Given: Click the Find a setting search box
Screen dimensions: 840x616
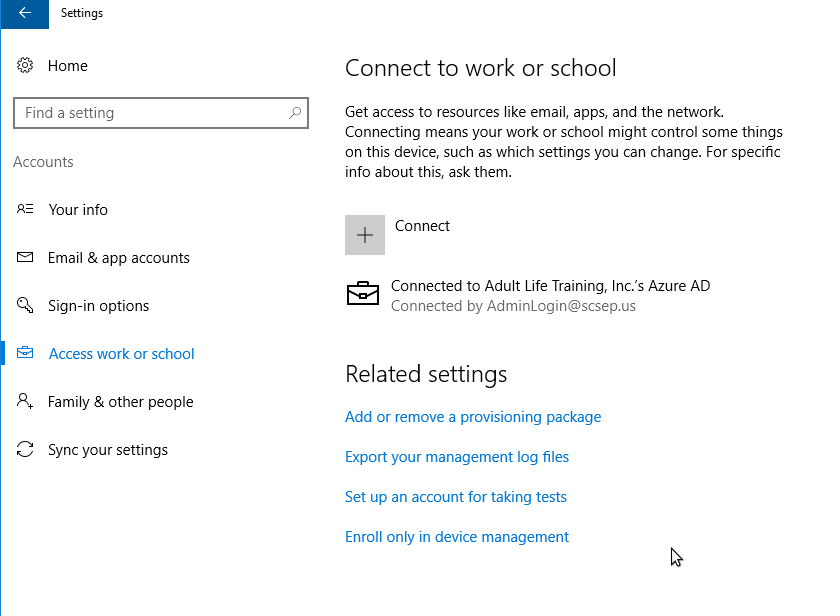Looking at the screenshot, I should point(161,113).
